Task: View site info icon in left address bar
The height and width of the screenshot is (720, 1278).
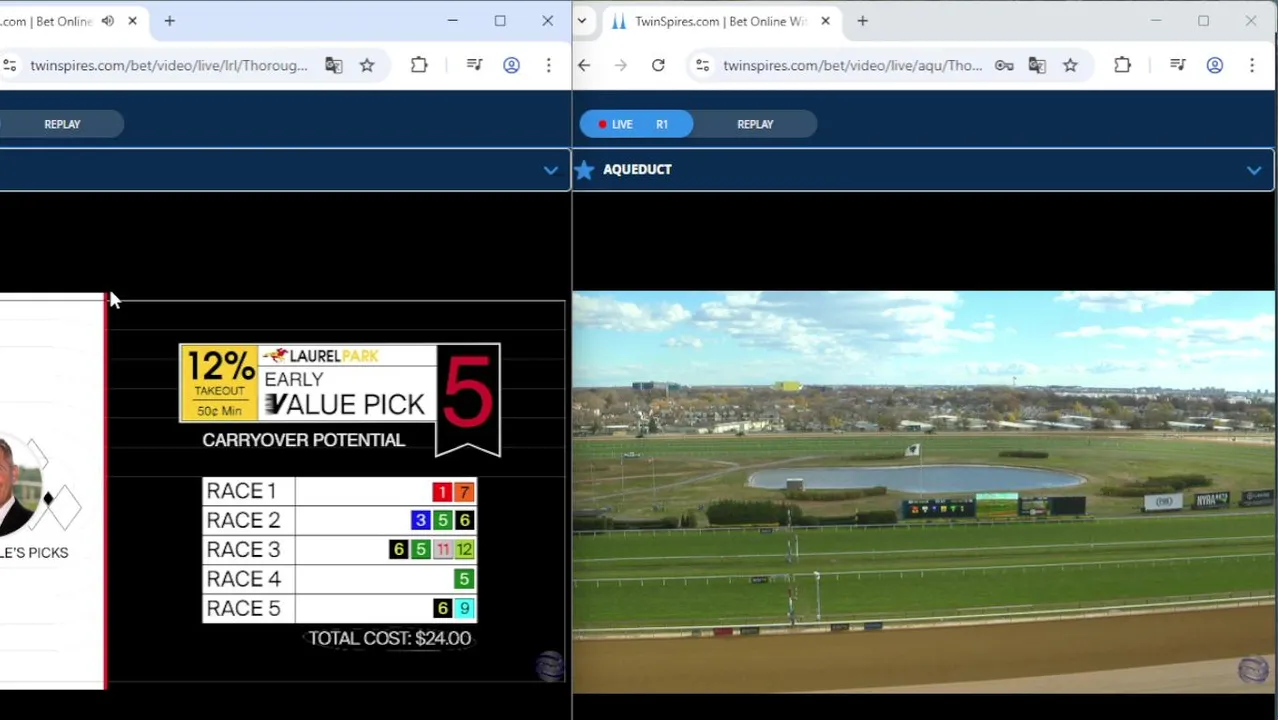Action: pyautogui.click(x=9, y=65)
